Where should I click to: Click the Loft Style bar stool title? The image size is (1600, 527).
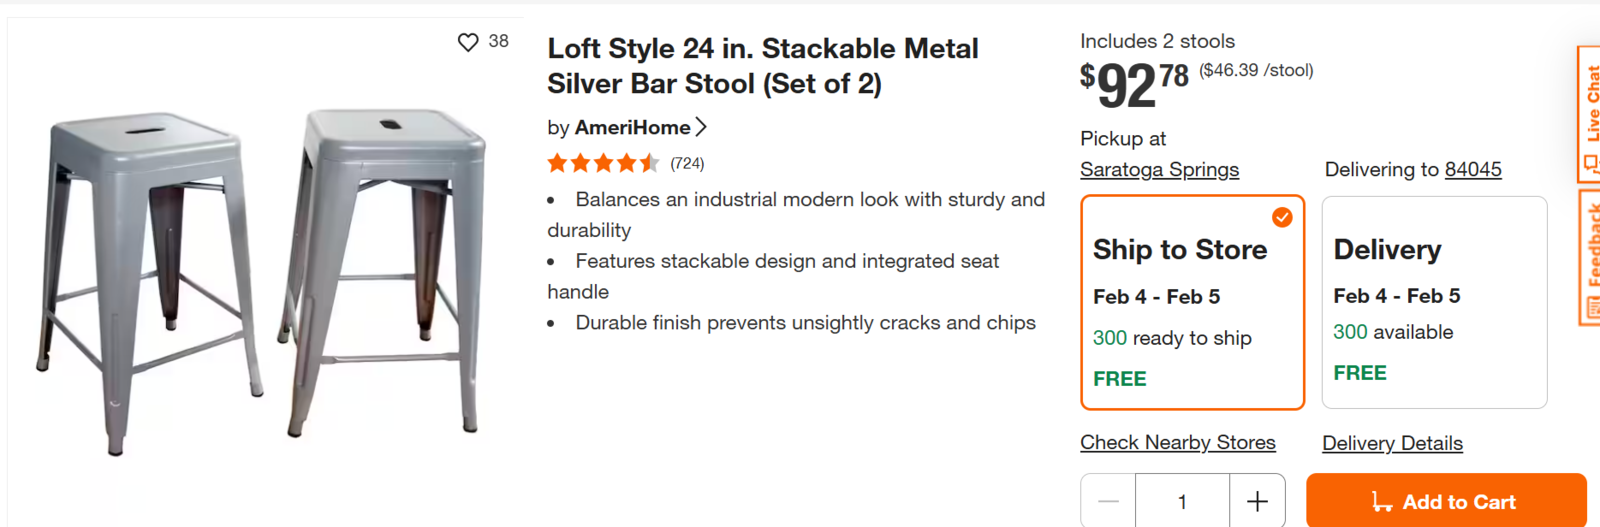click(x=762, y=66)
